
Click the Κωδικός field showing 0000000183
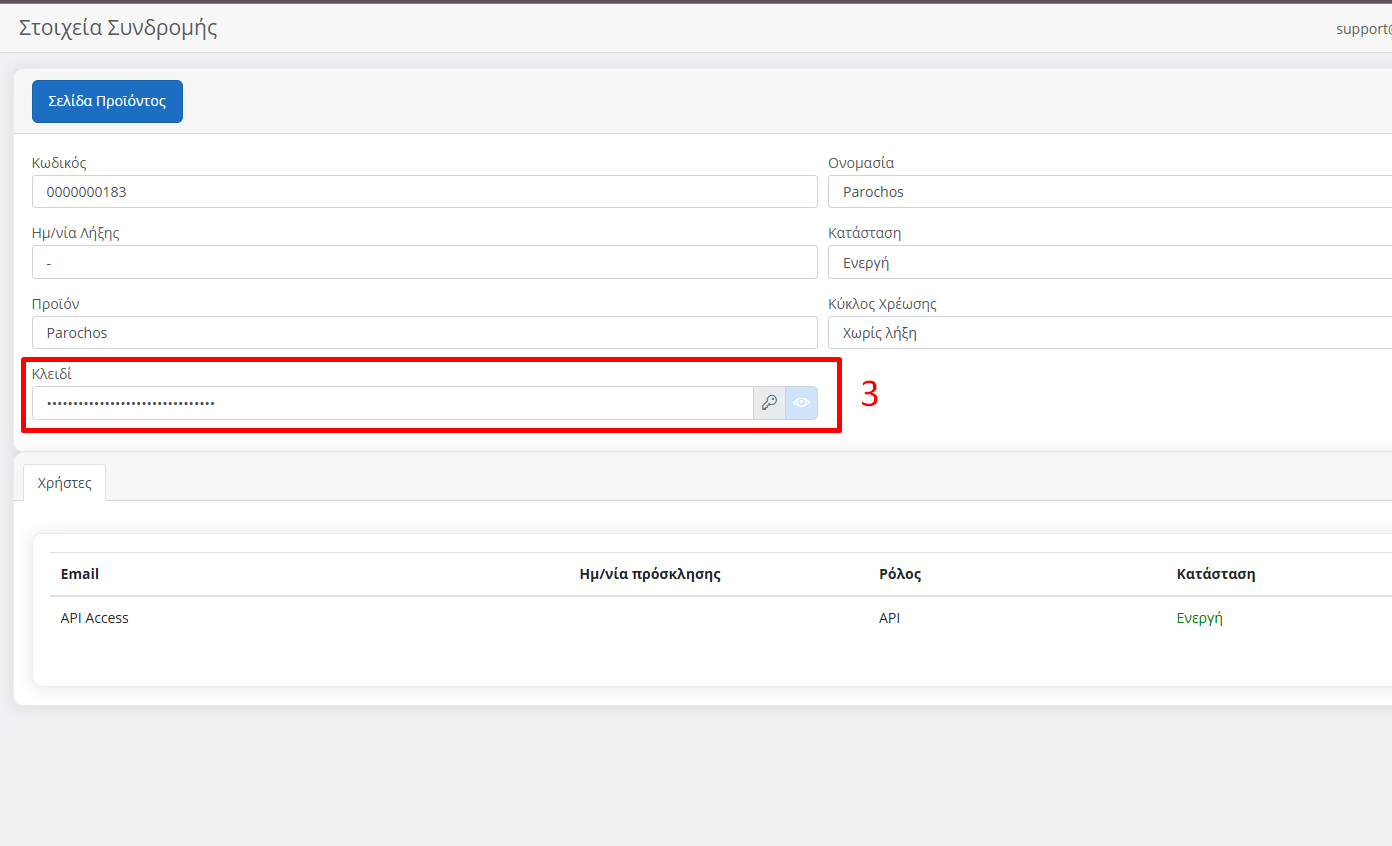425,192
